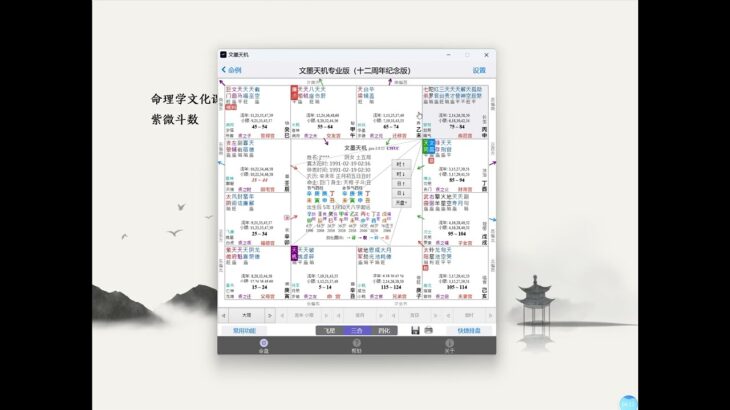Screen dimensions: 730x410
Task: Advance the day with 日↑ button
Action: [400, 183]
